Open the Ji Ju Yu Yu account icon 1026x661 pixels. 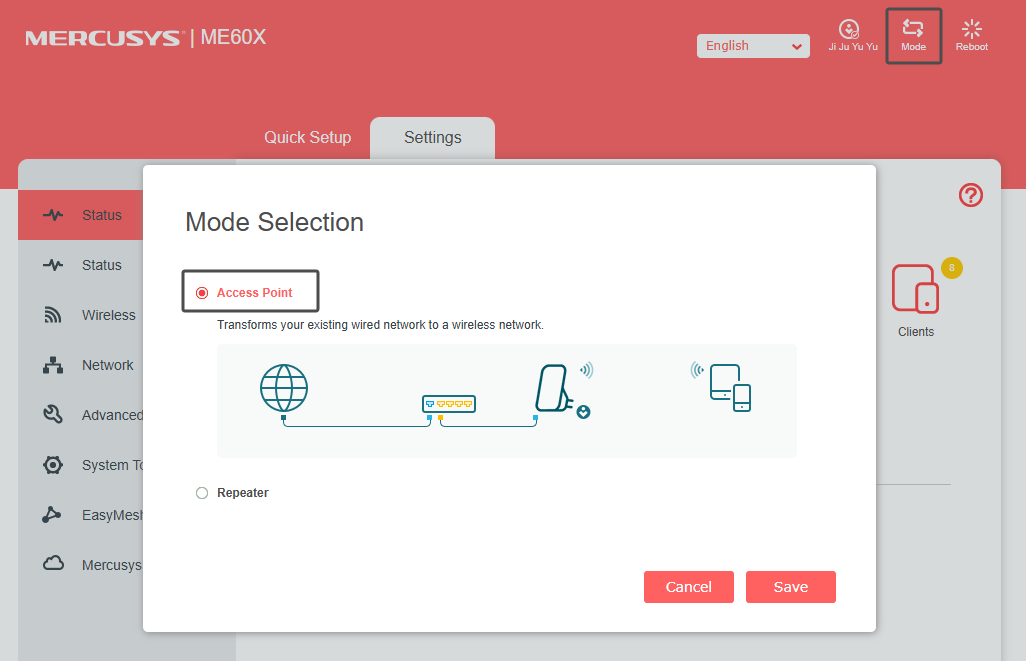(849, 30)
